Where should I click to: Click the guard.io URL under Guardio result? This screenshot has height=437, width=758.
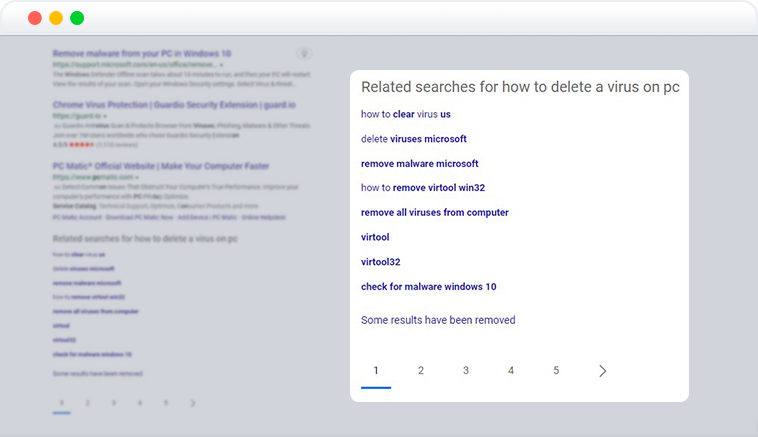tap(77, 116)
